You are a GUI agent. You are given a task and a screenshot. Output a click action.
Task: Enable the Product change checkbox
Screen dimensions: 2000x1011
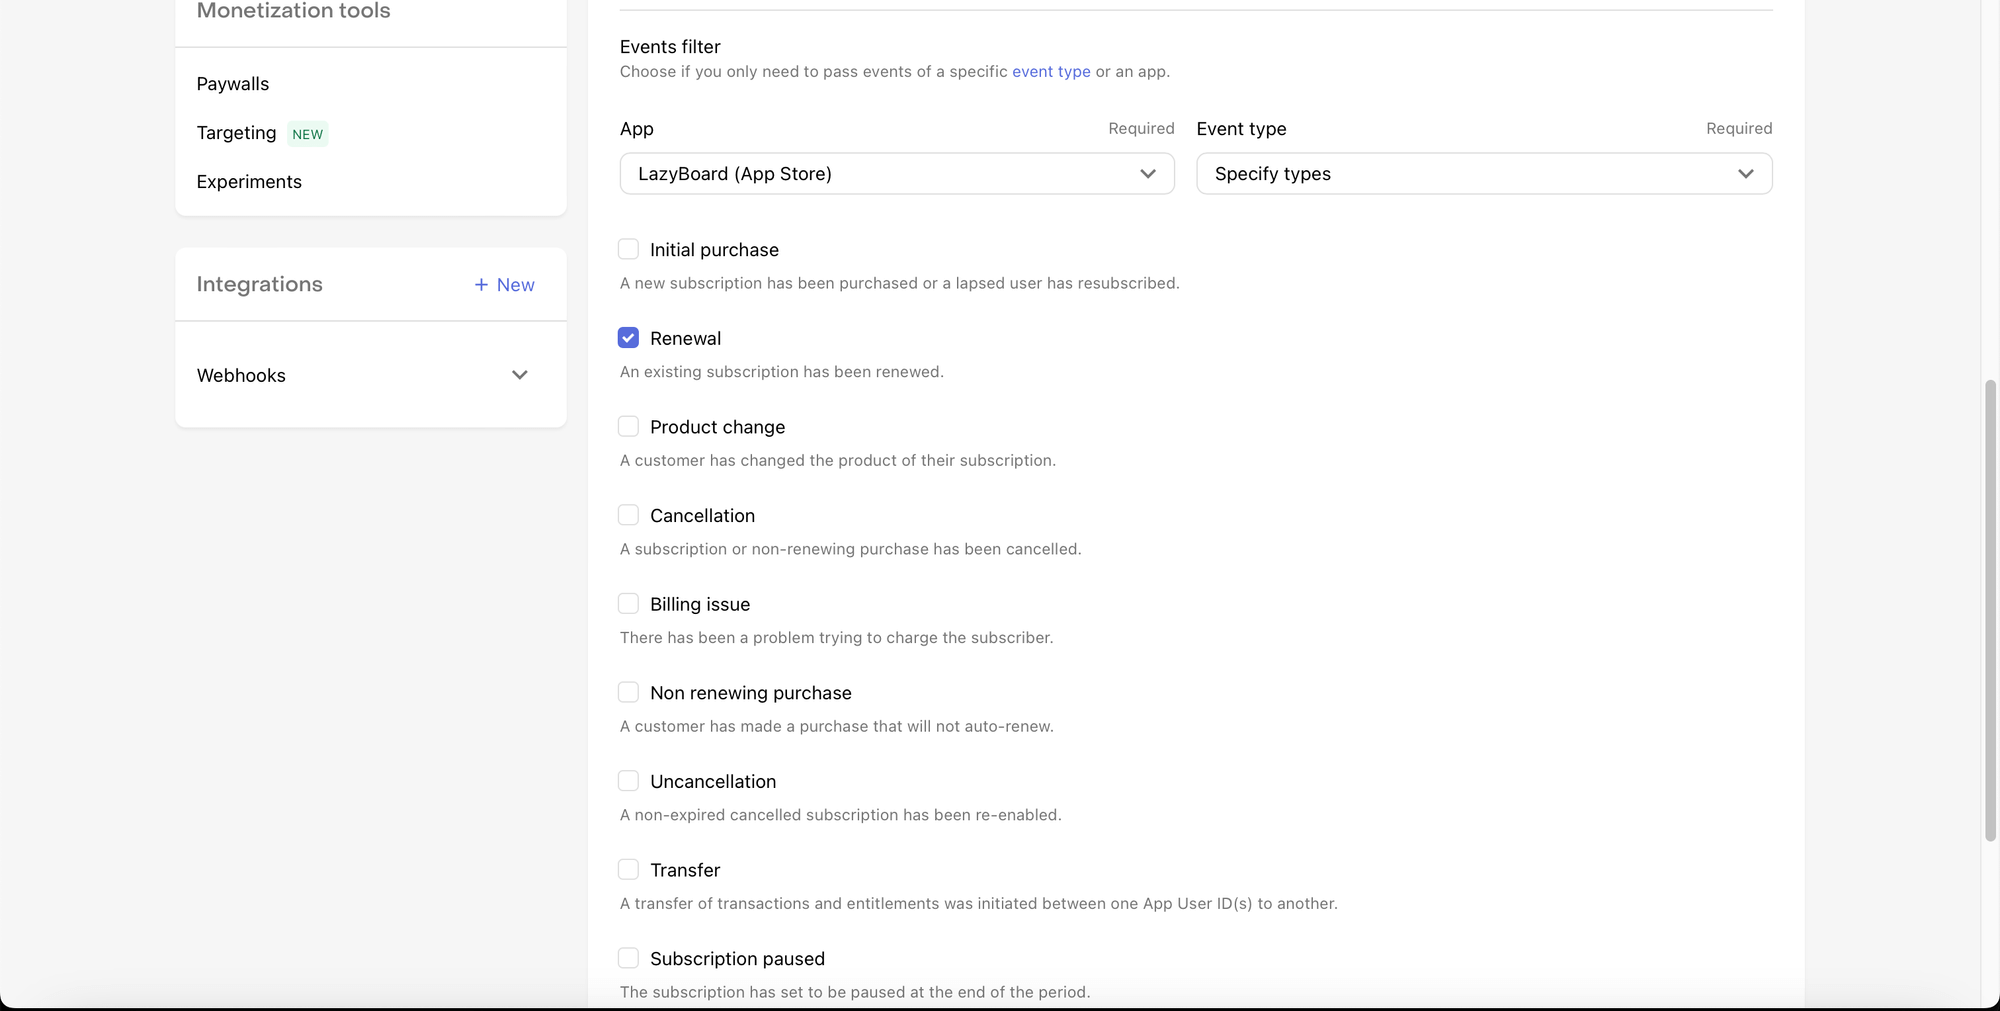pos(628,427)
